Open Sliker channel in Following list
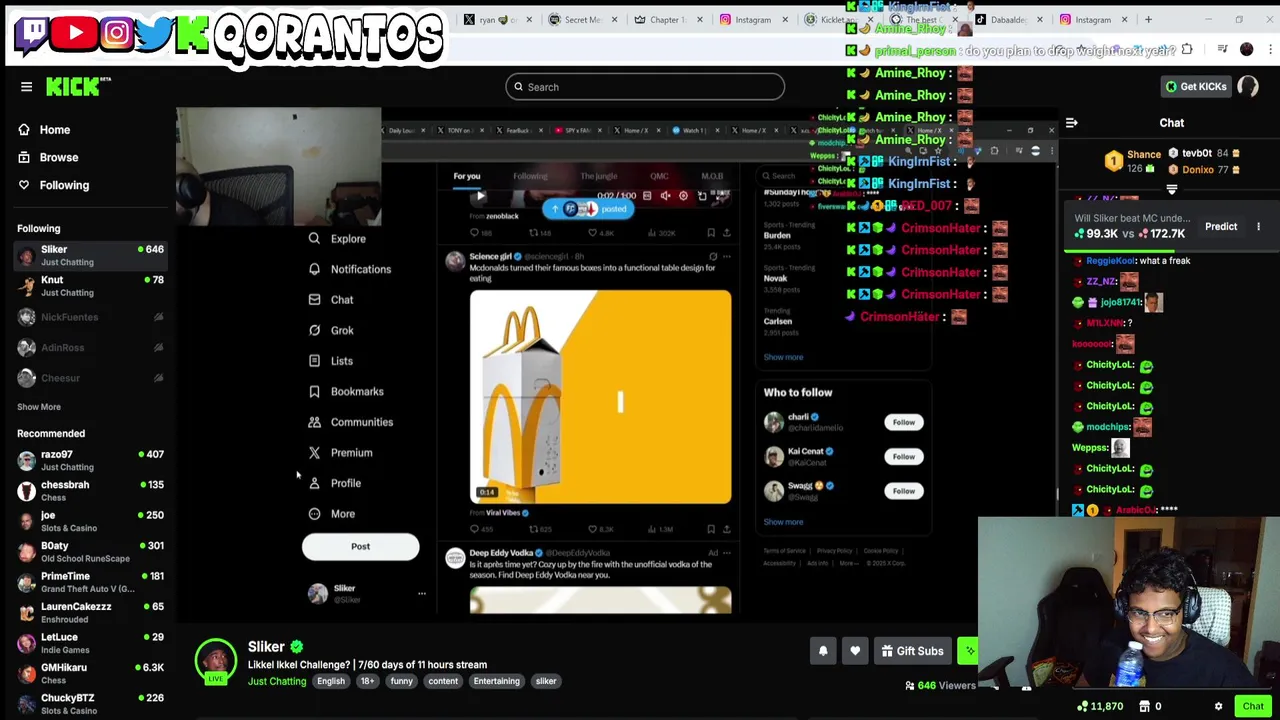1280x720 pixels. (x=90, y=255)
